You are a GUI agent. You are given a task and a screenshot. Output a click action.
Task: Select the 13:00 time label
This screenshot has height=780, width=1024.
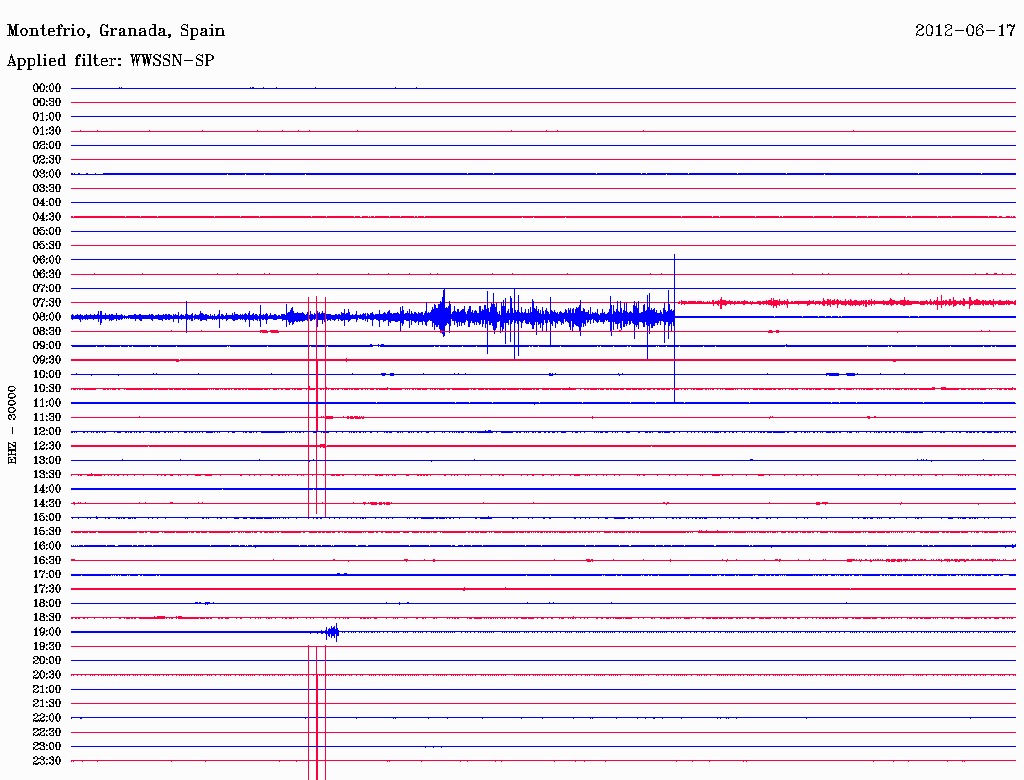coord(47,461)
